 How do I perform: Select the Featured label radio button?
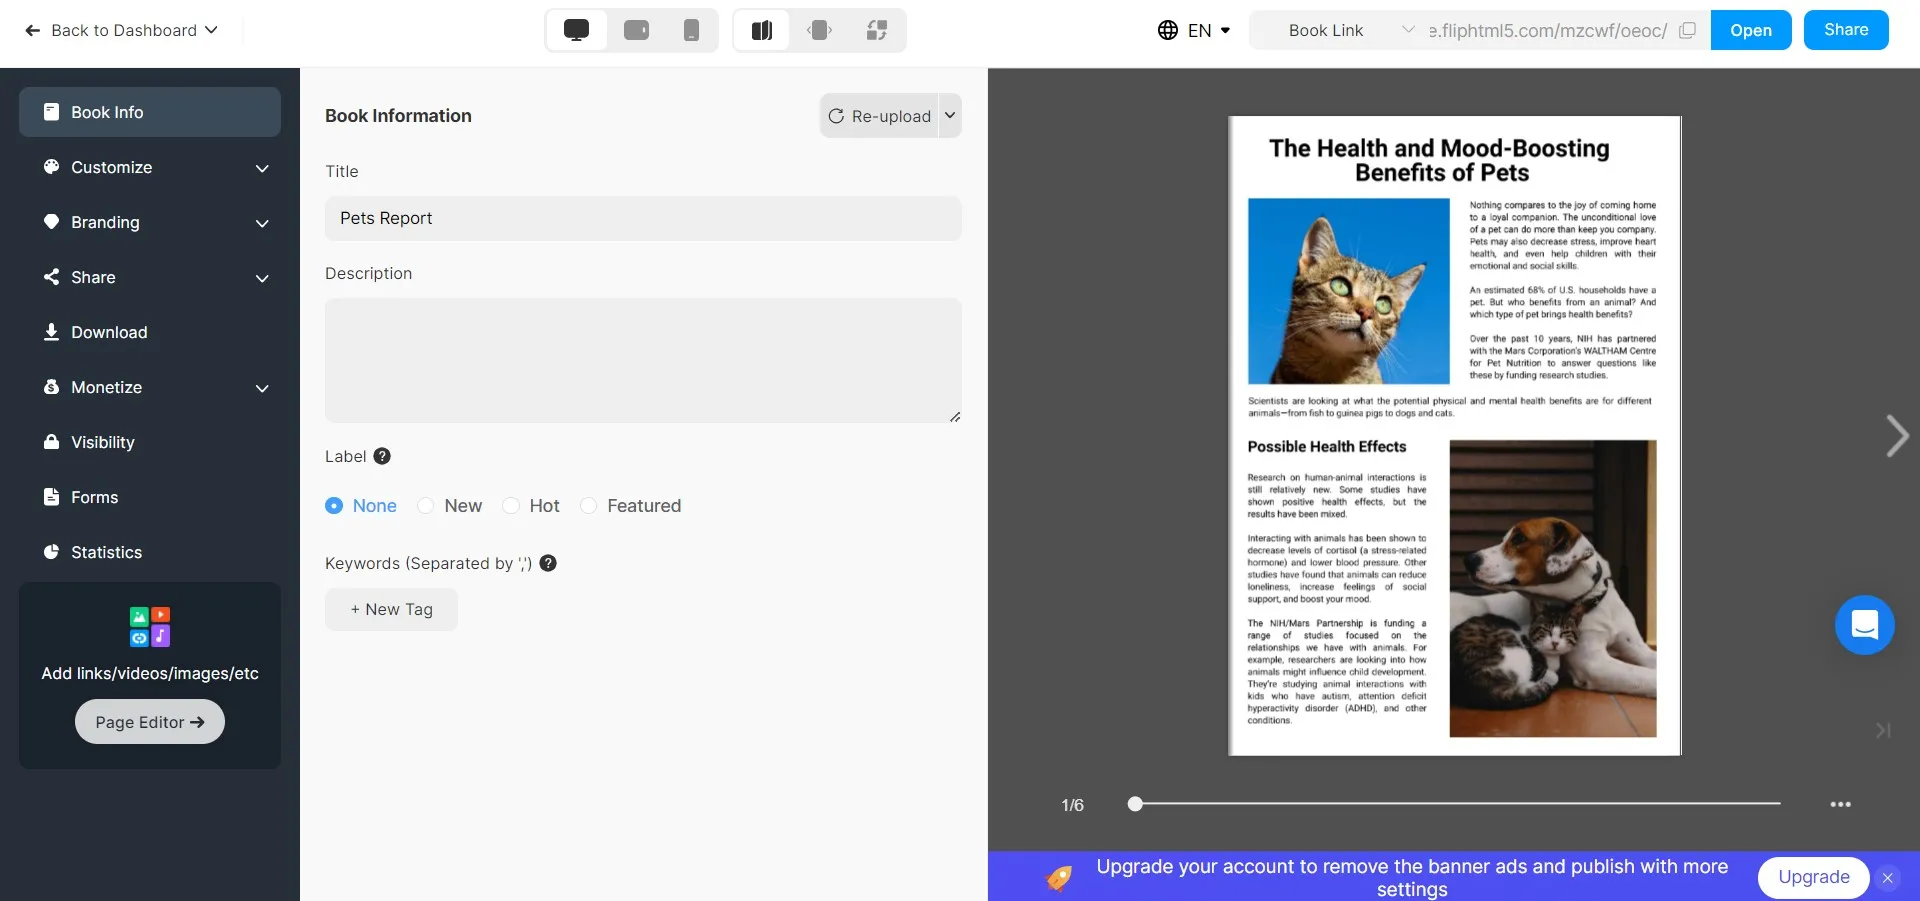[589, 506]
